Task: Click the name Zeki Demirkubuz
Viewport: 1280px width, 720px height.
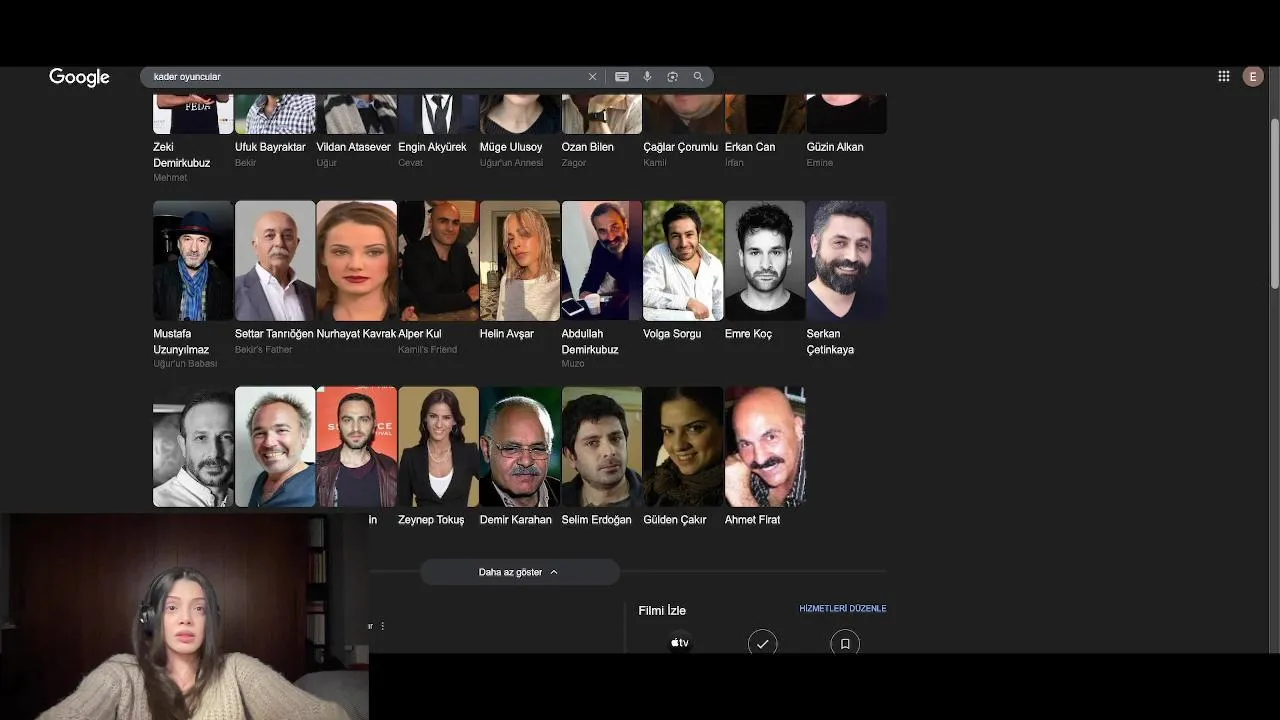Action: [182, 155]
